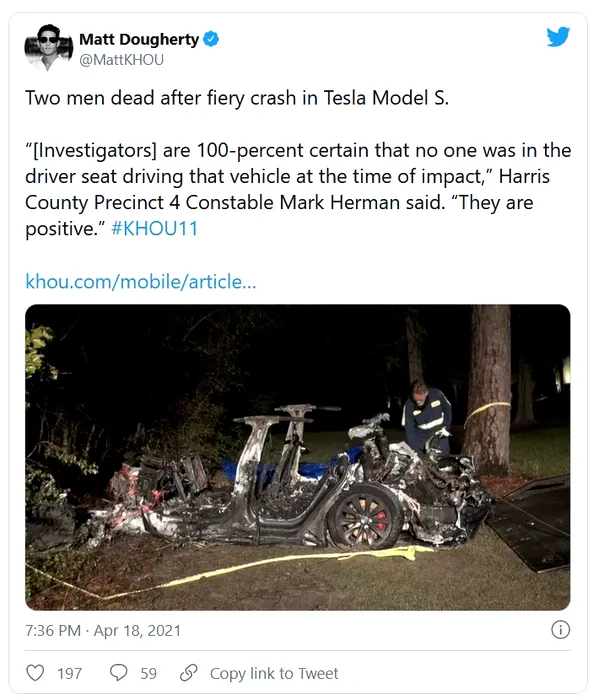Open the khou.com/mobile/article link

pyautogui.click(x=141, y=281)
